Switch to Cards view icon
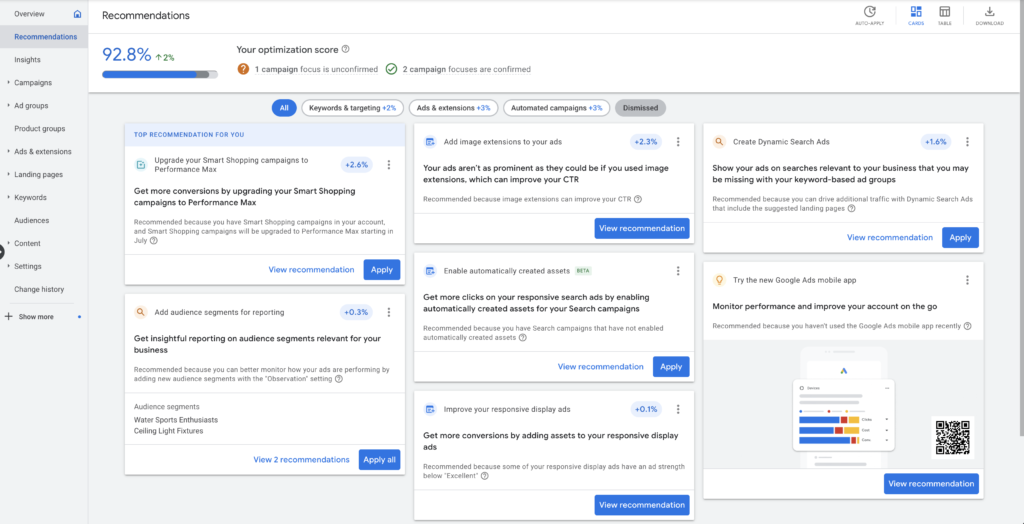This screenshot has height=524, width=1024. [916, 12]
